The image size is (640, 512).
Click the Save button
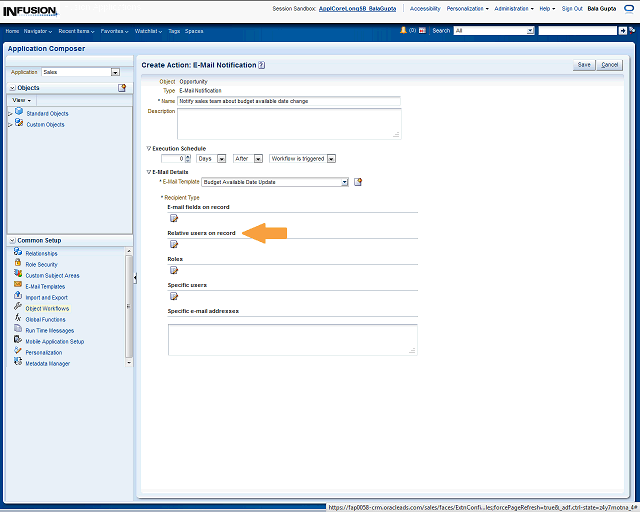(x=584, y=64)
